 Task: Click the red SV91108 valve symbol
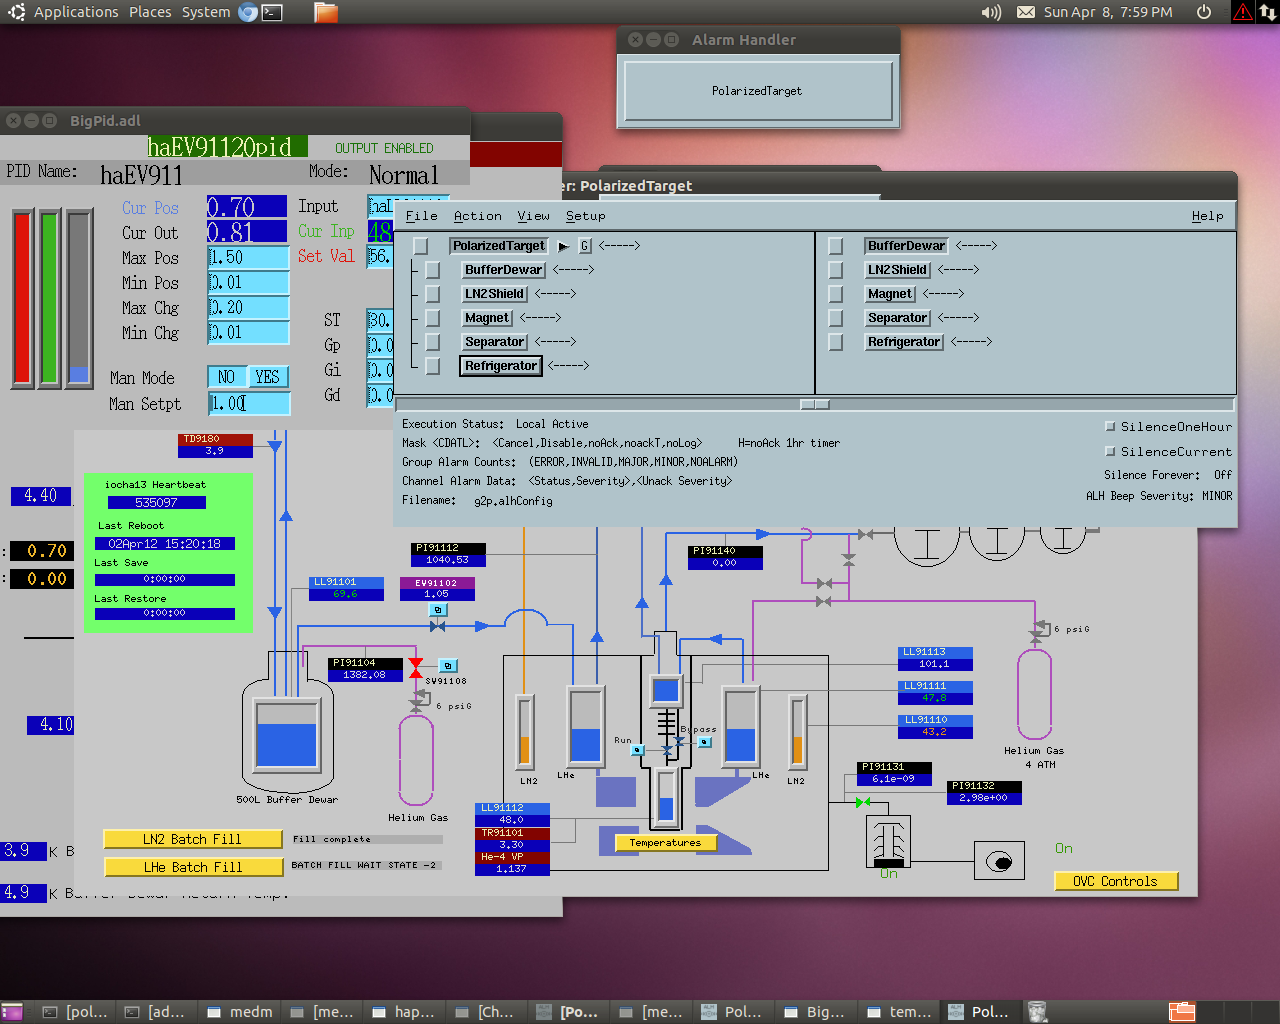coord(416,667)
